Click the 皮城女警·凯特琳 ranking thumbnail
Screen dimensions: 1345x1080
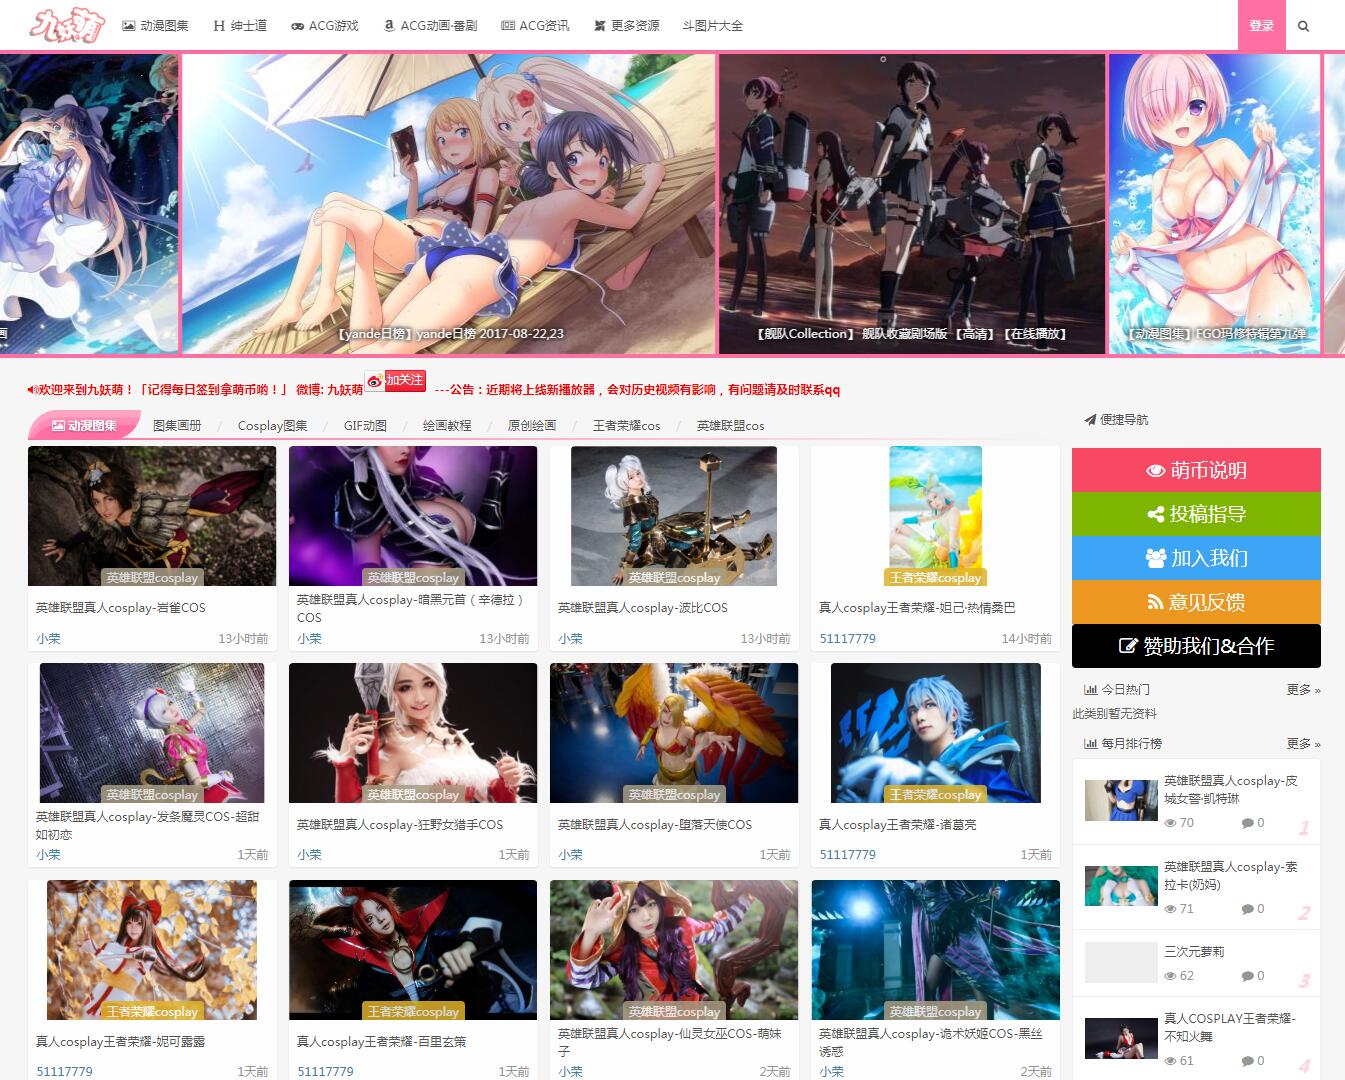[x=1121, y=800]
